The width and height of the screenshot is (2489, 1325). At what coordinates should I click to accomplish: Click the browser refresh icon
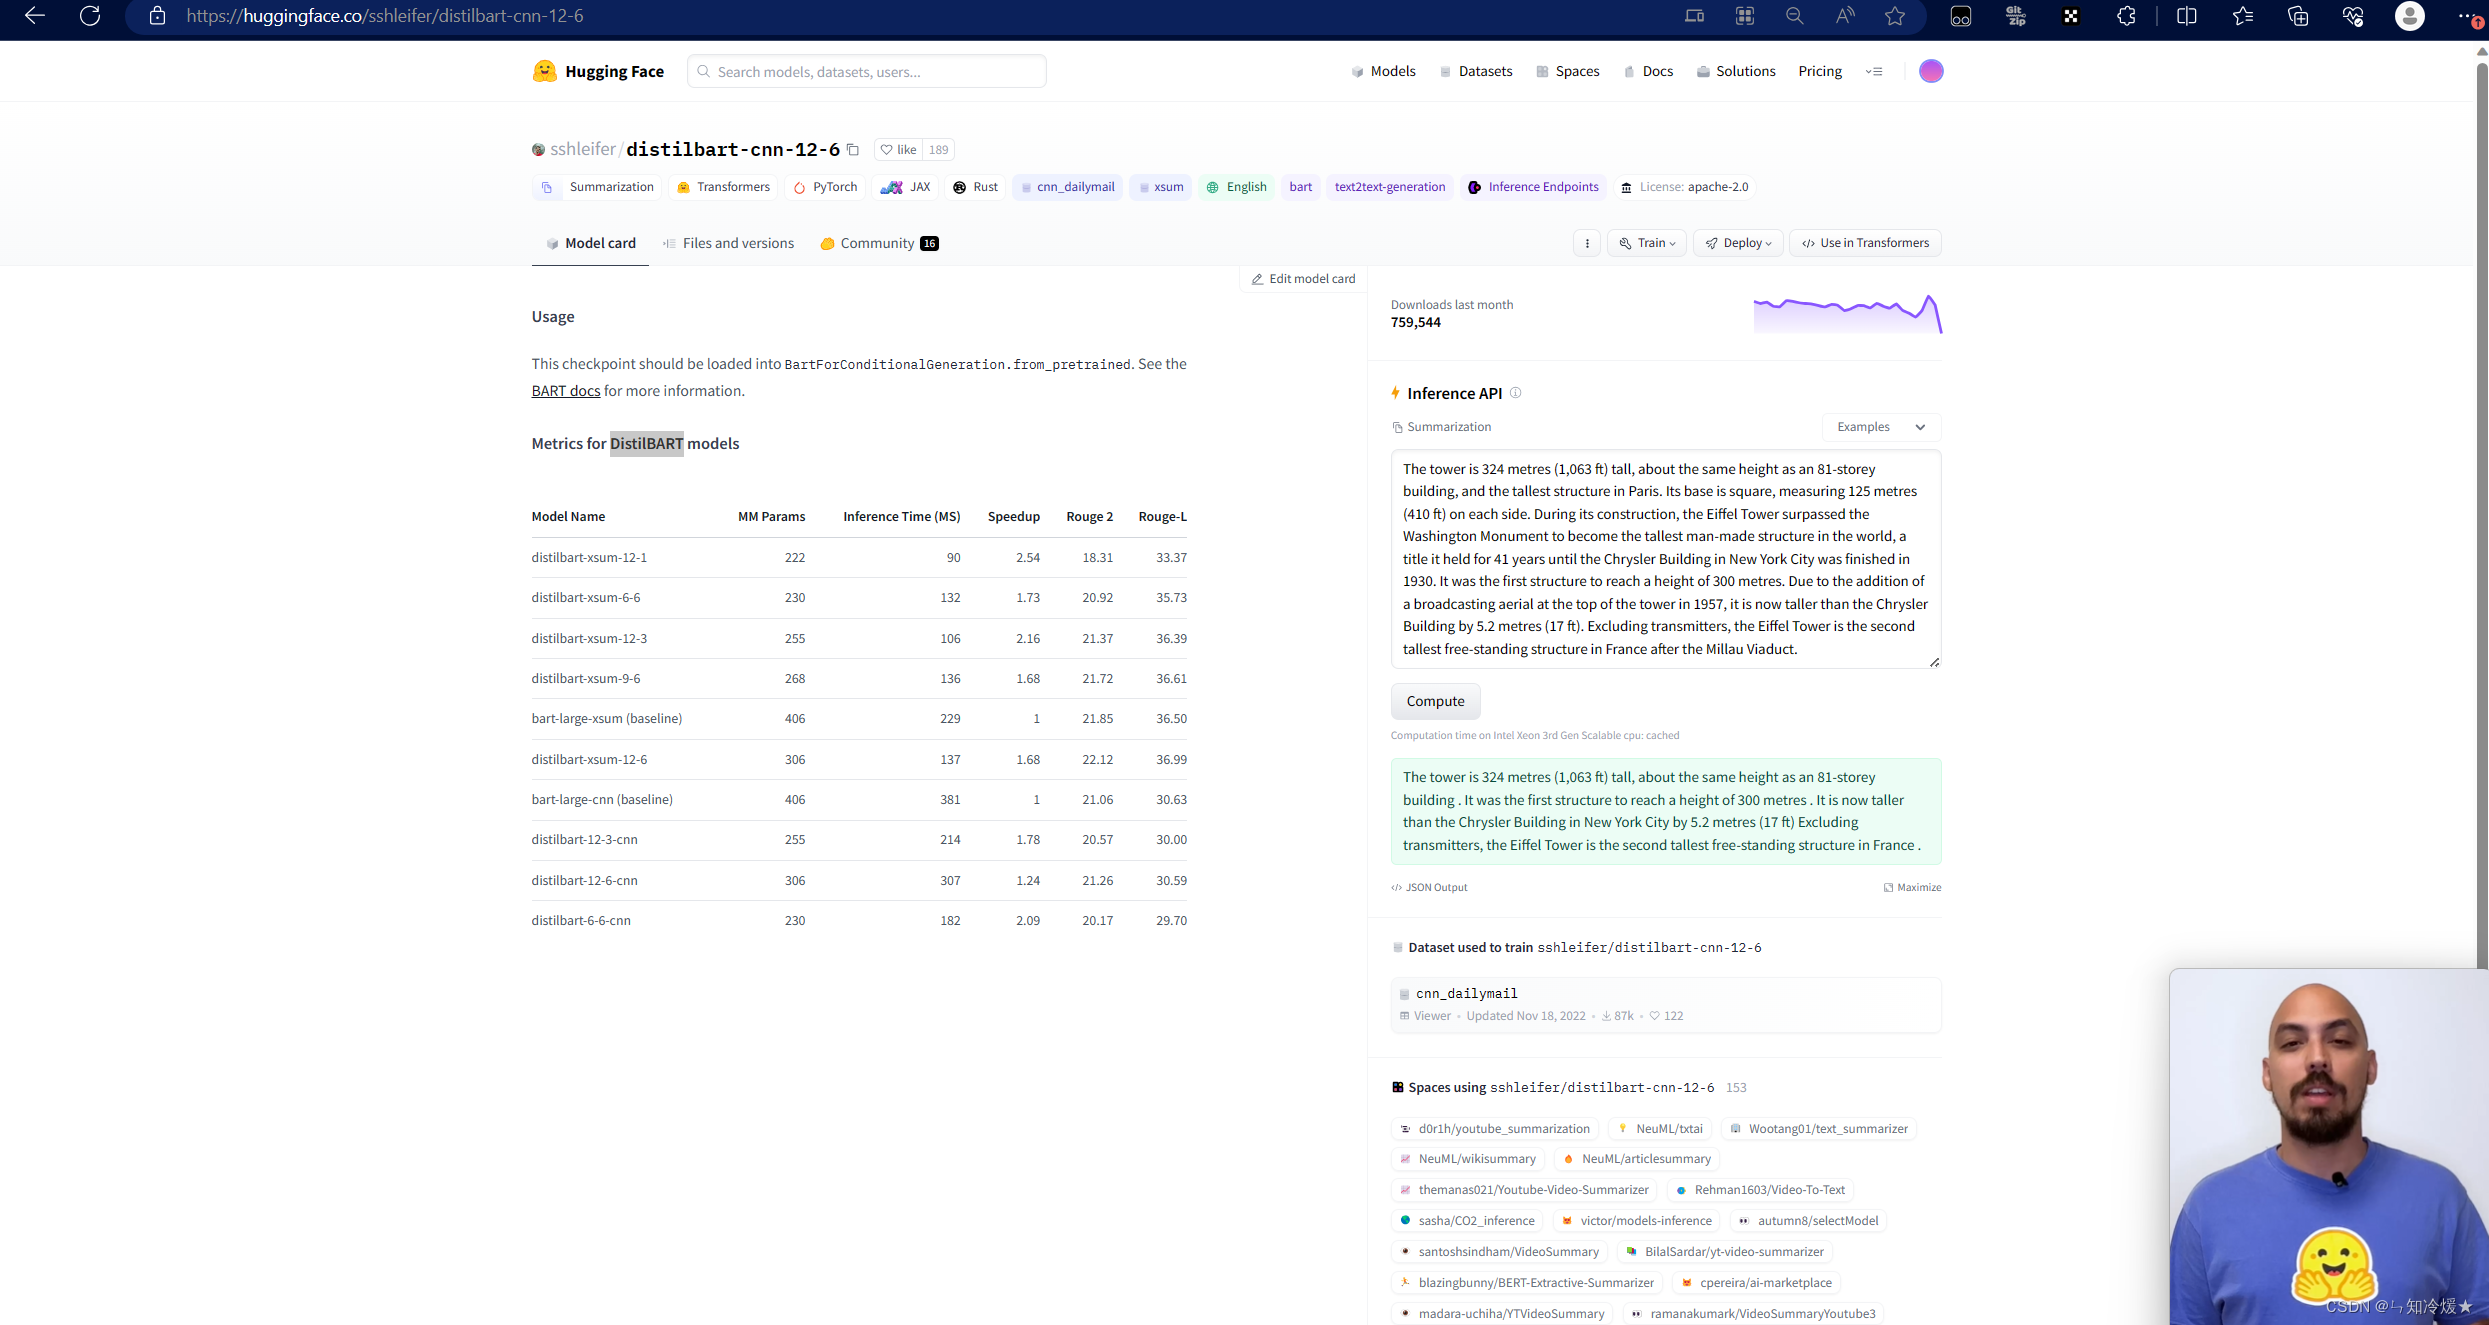[90, 16]
